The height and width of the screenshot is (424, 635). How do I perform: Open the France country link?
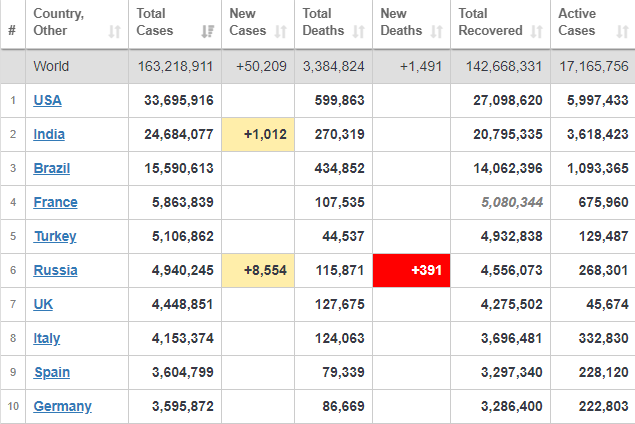tap(55, 202)
